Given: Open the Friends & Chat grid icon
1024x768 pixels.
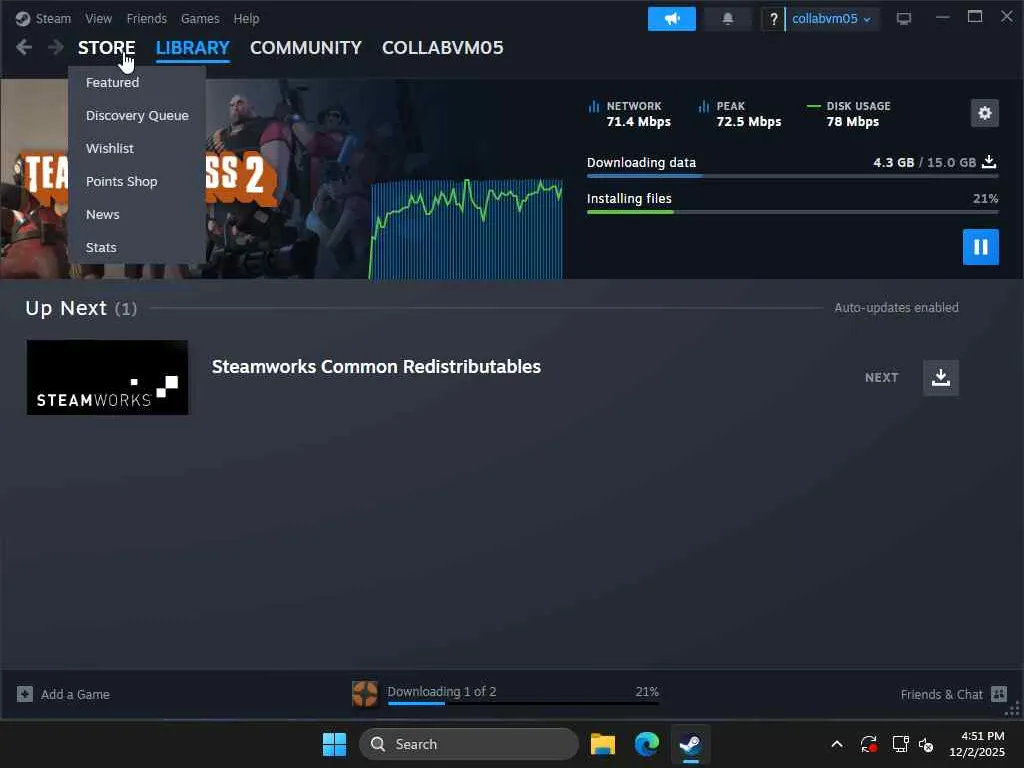Looking at the screenshot, I should pyautogui.click(x=999, y=694).
